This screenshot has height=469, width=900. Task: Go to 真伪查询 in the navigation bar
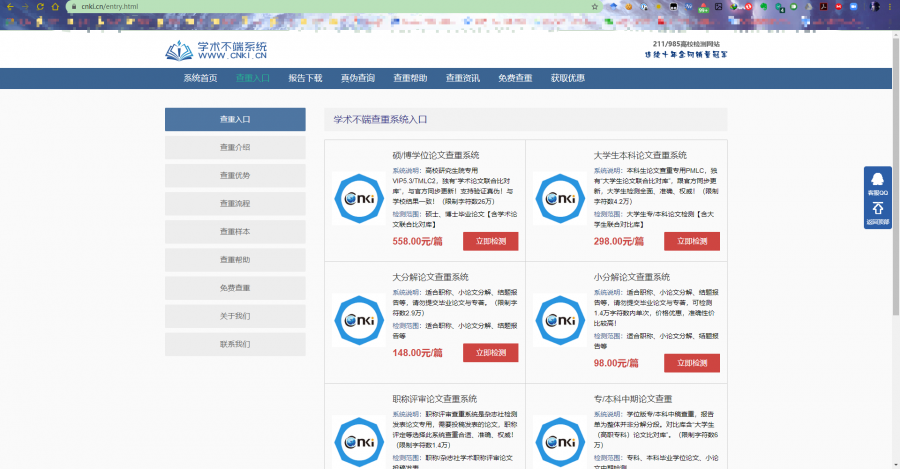[x=357, y=78]
